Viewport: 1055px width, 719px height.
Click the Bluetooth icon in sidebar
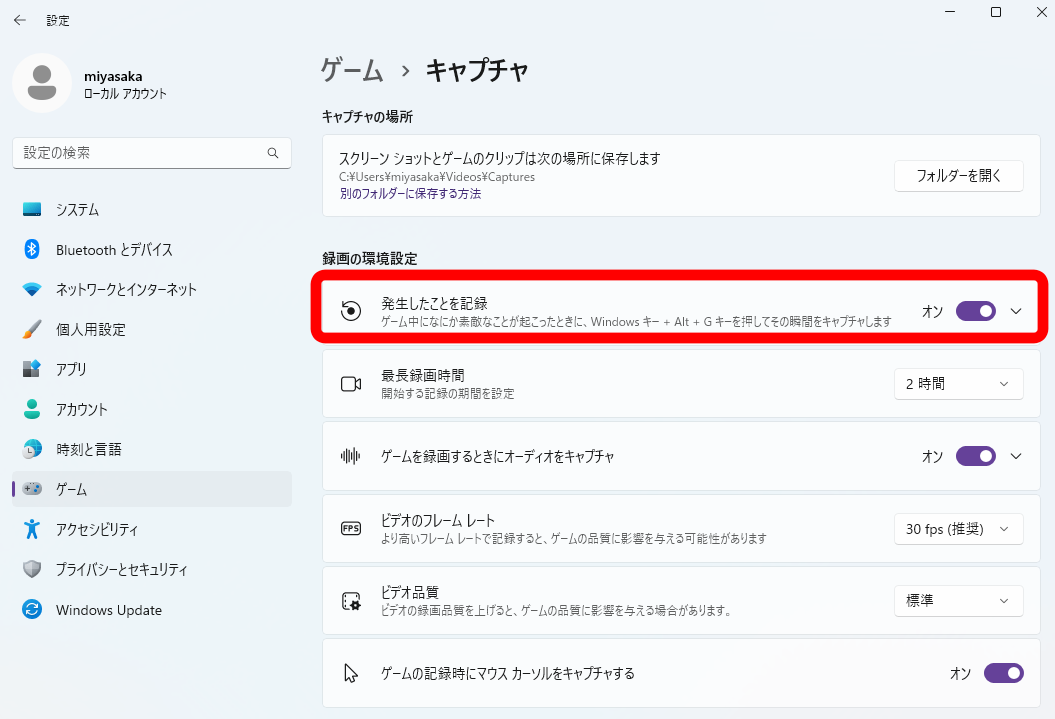pos(32,249)
